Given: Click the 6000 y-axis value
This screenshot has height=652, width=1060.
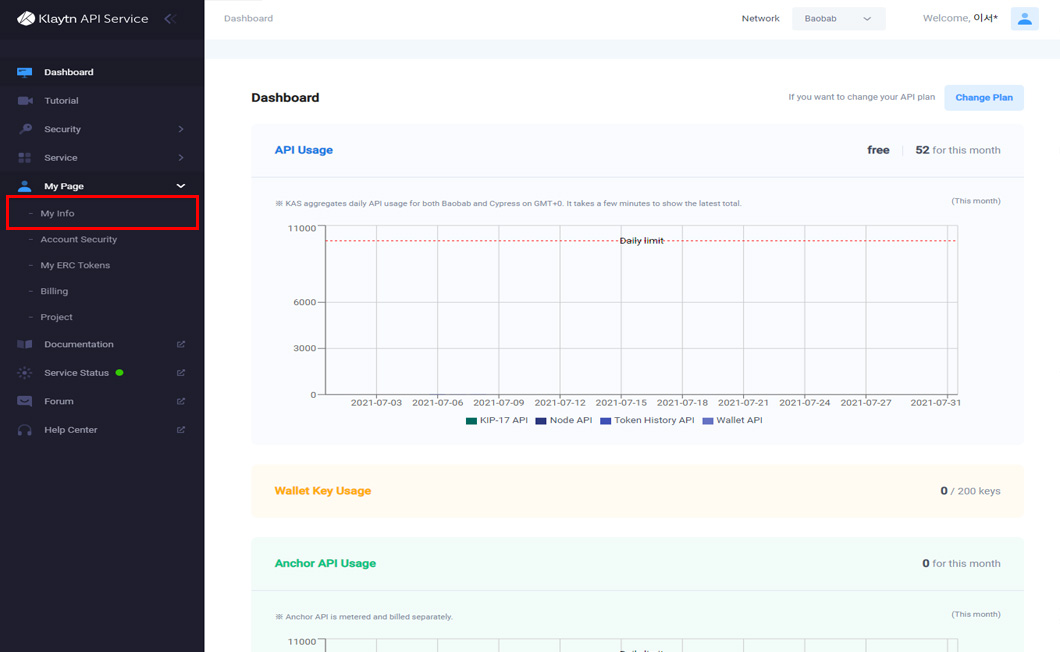Looking at the screenshot, I should [x=304, y=302].
